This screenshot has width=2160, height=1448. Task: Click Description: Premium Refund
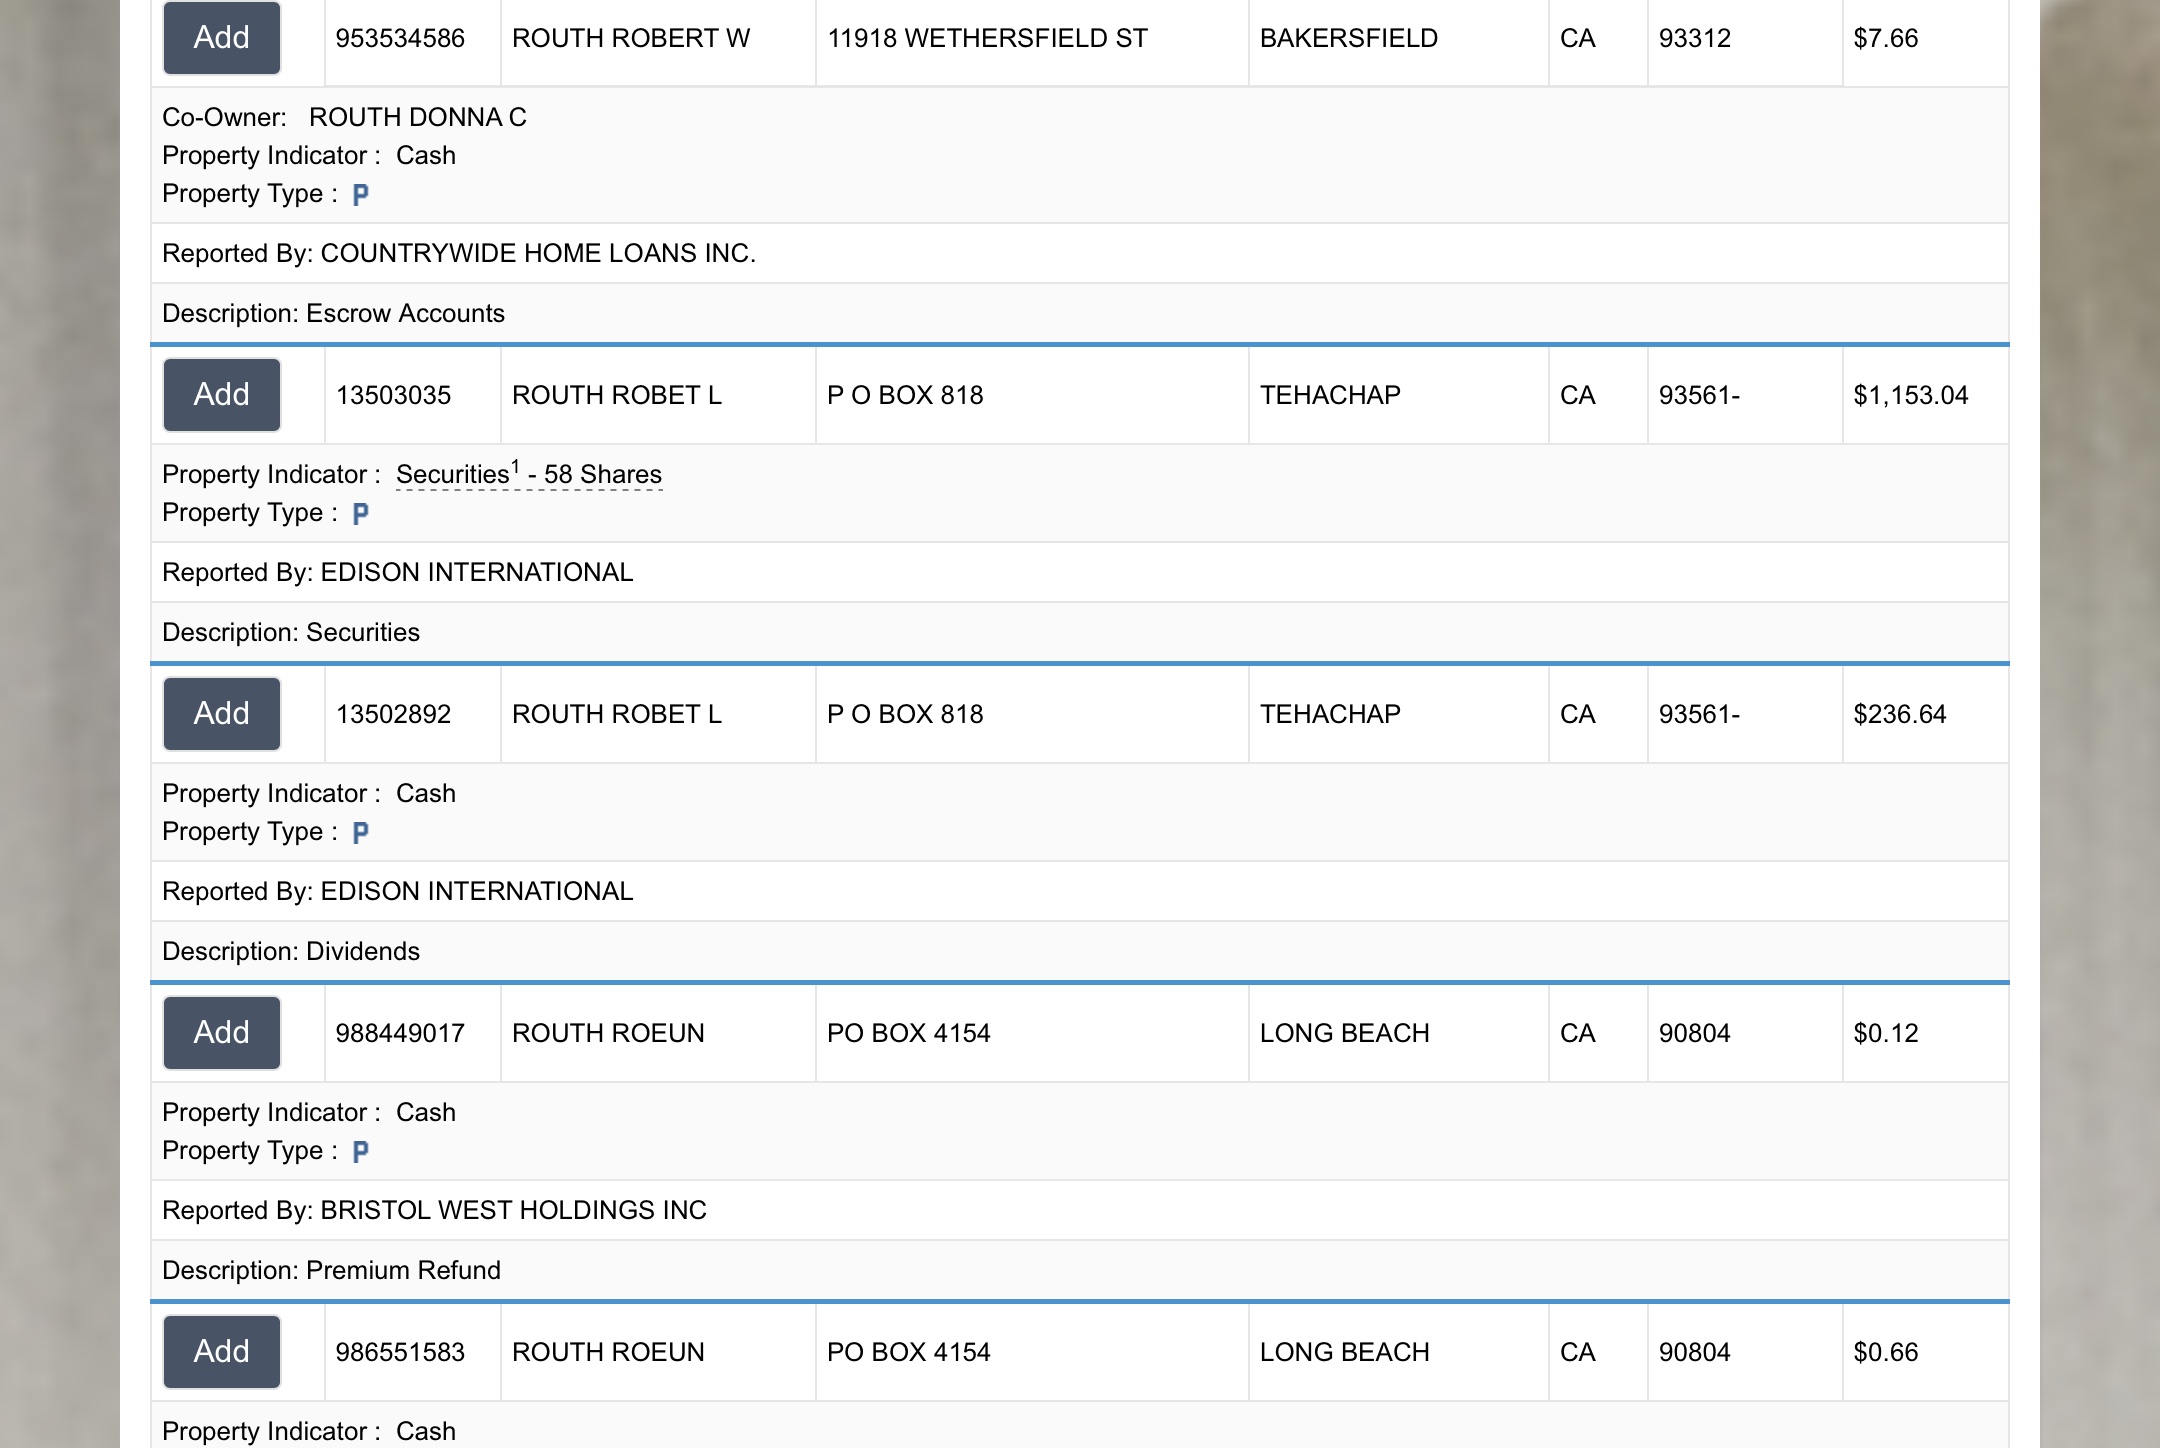331,1270
